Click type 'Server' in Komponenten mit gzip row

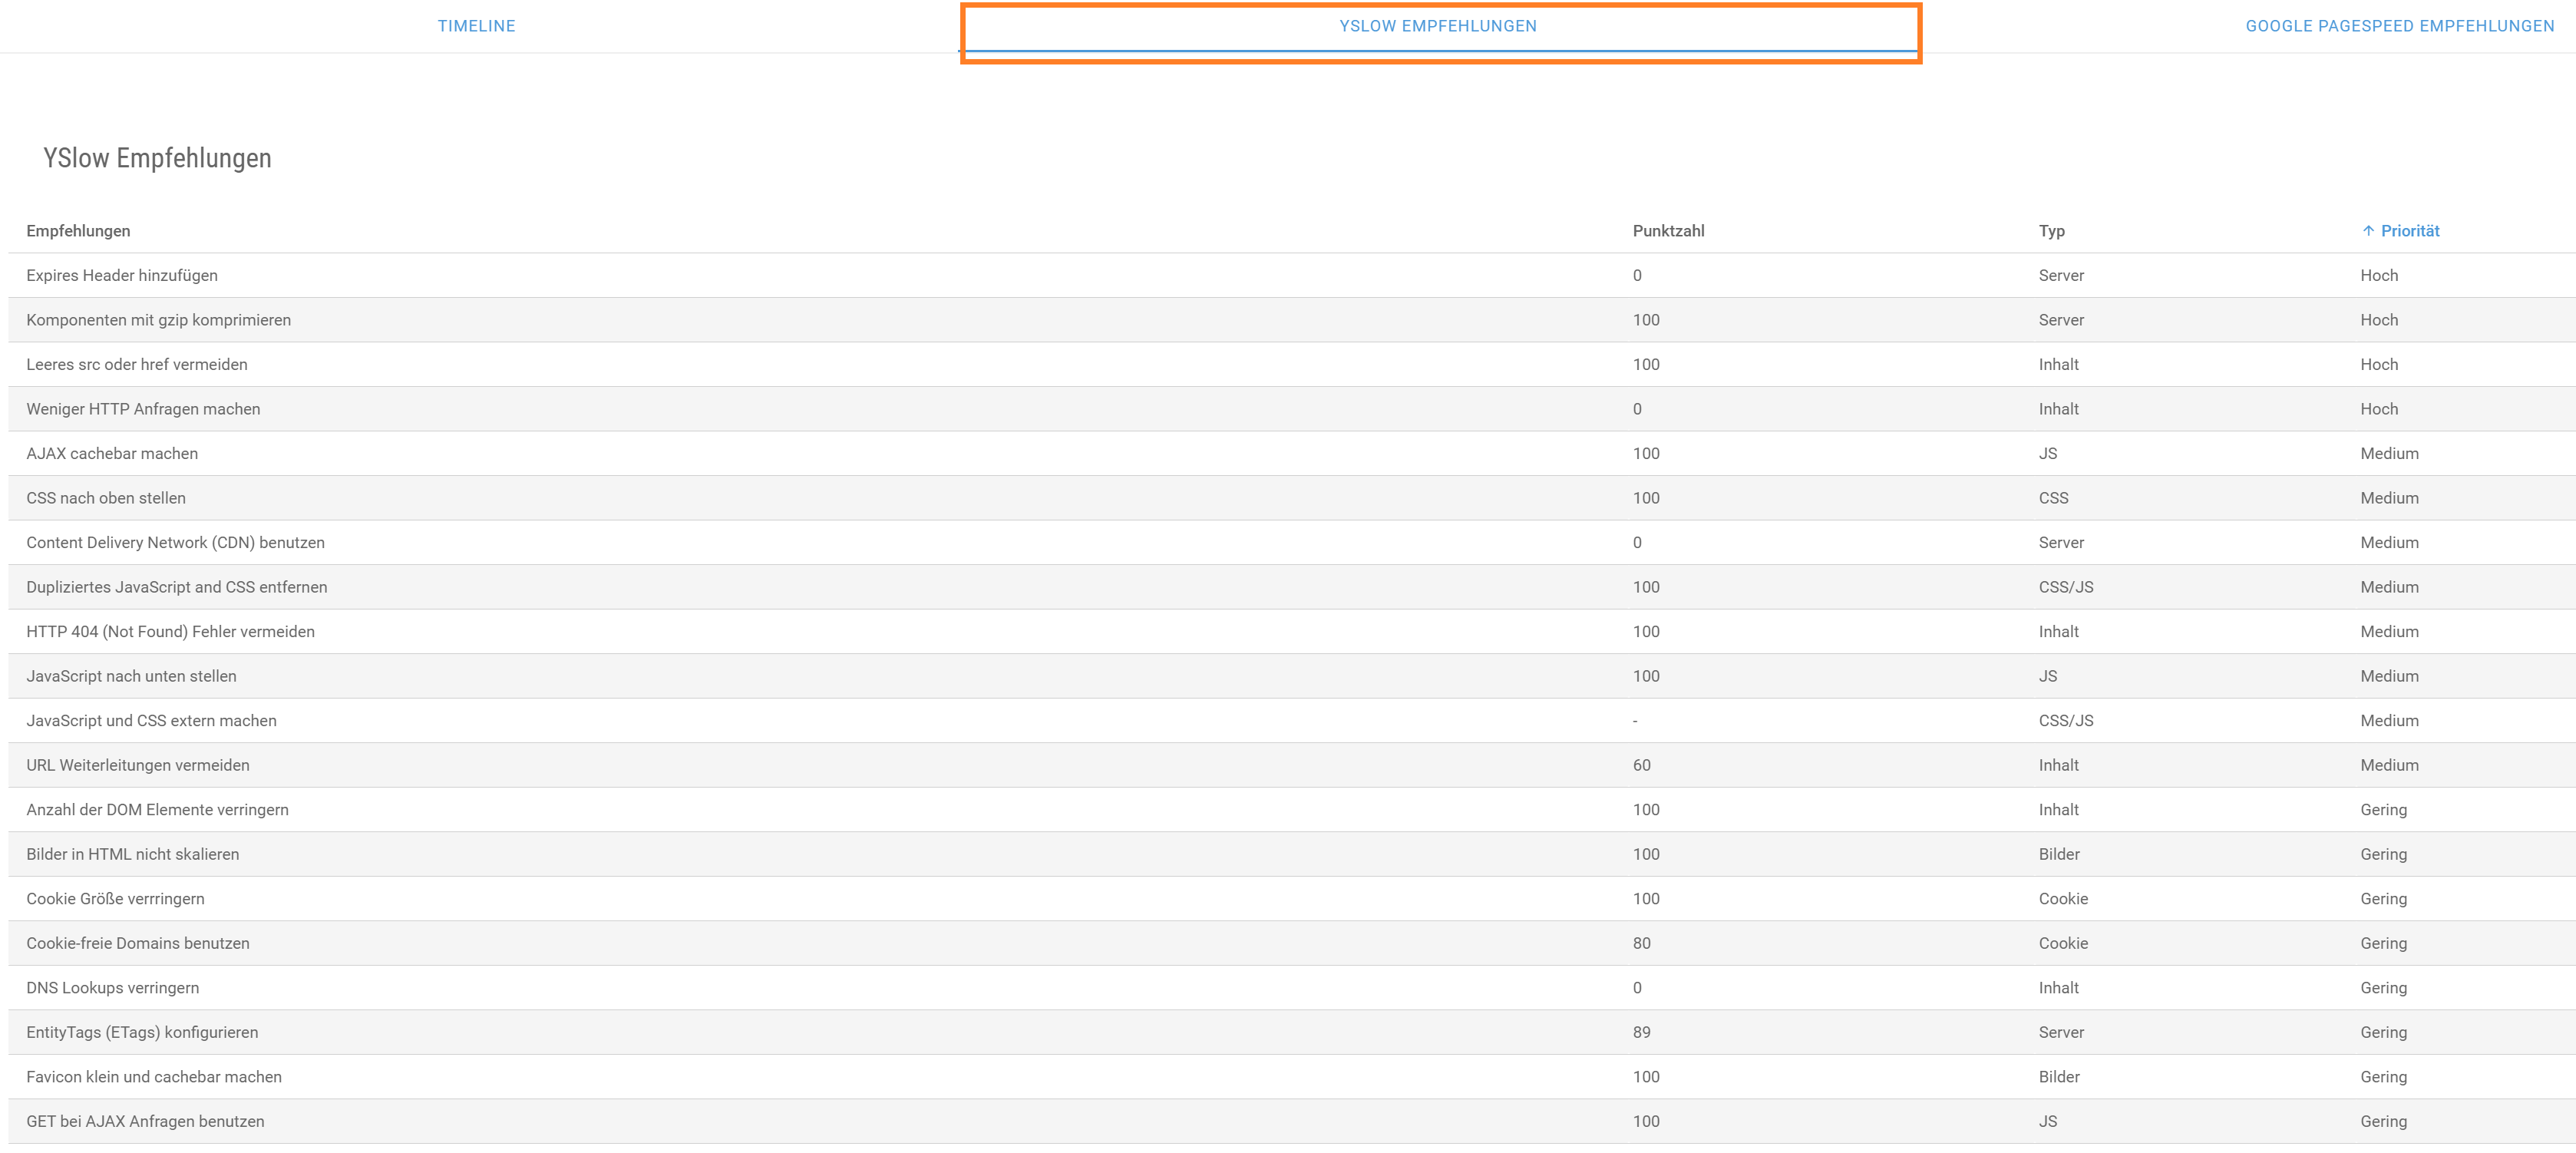2061,320
